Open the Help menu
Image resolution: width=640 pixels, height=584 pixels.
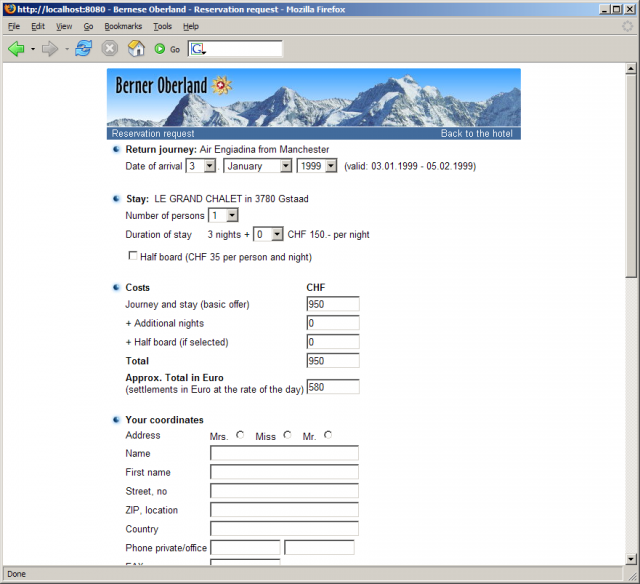(x=191, y=27)
